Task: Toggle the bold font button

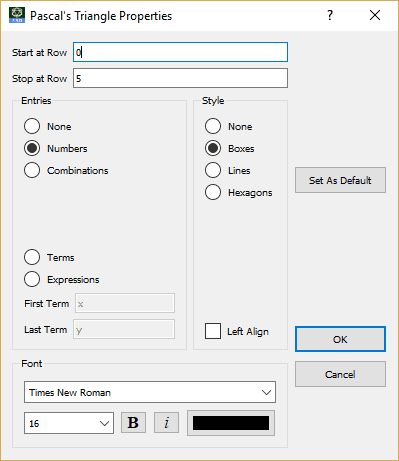Action: (133, 423)
